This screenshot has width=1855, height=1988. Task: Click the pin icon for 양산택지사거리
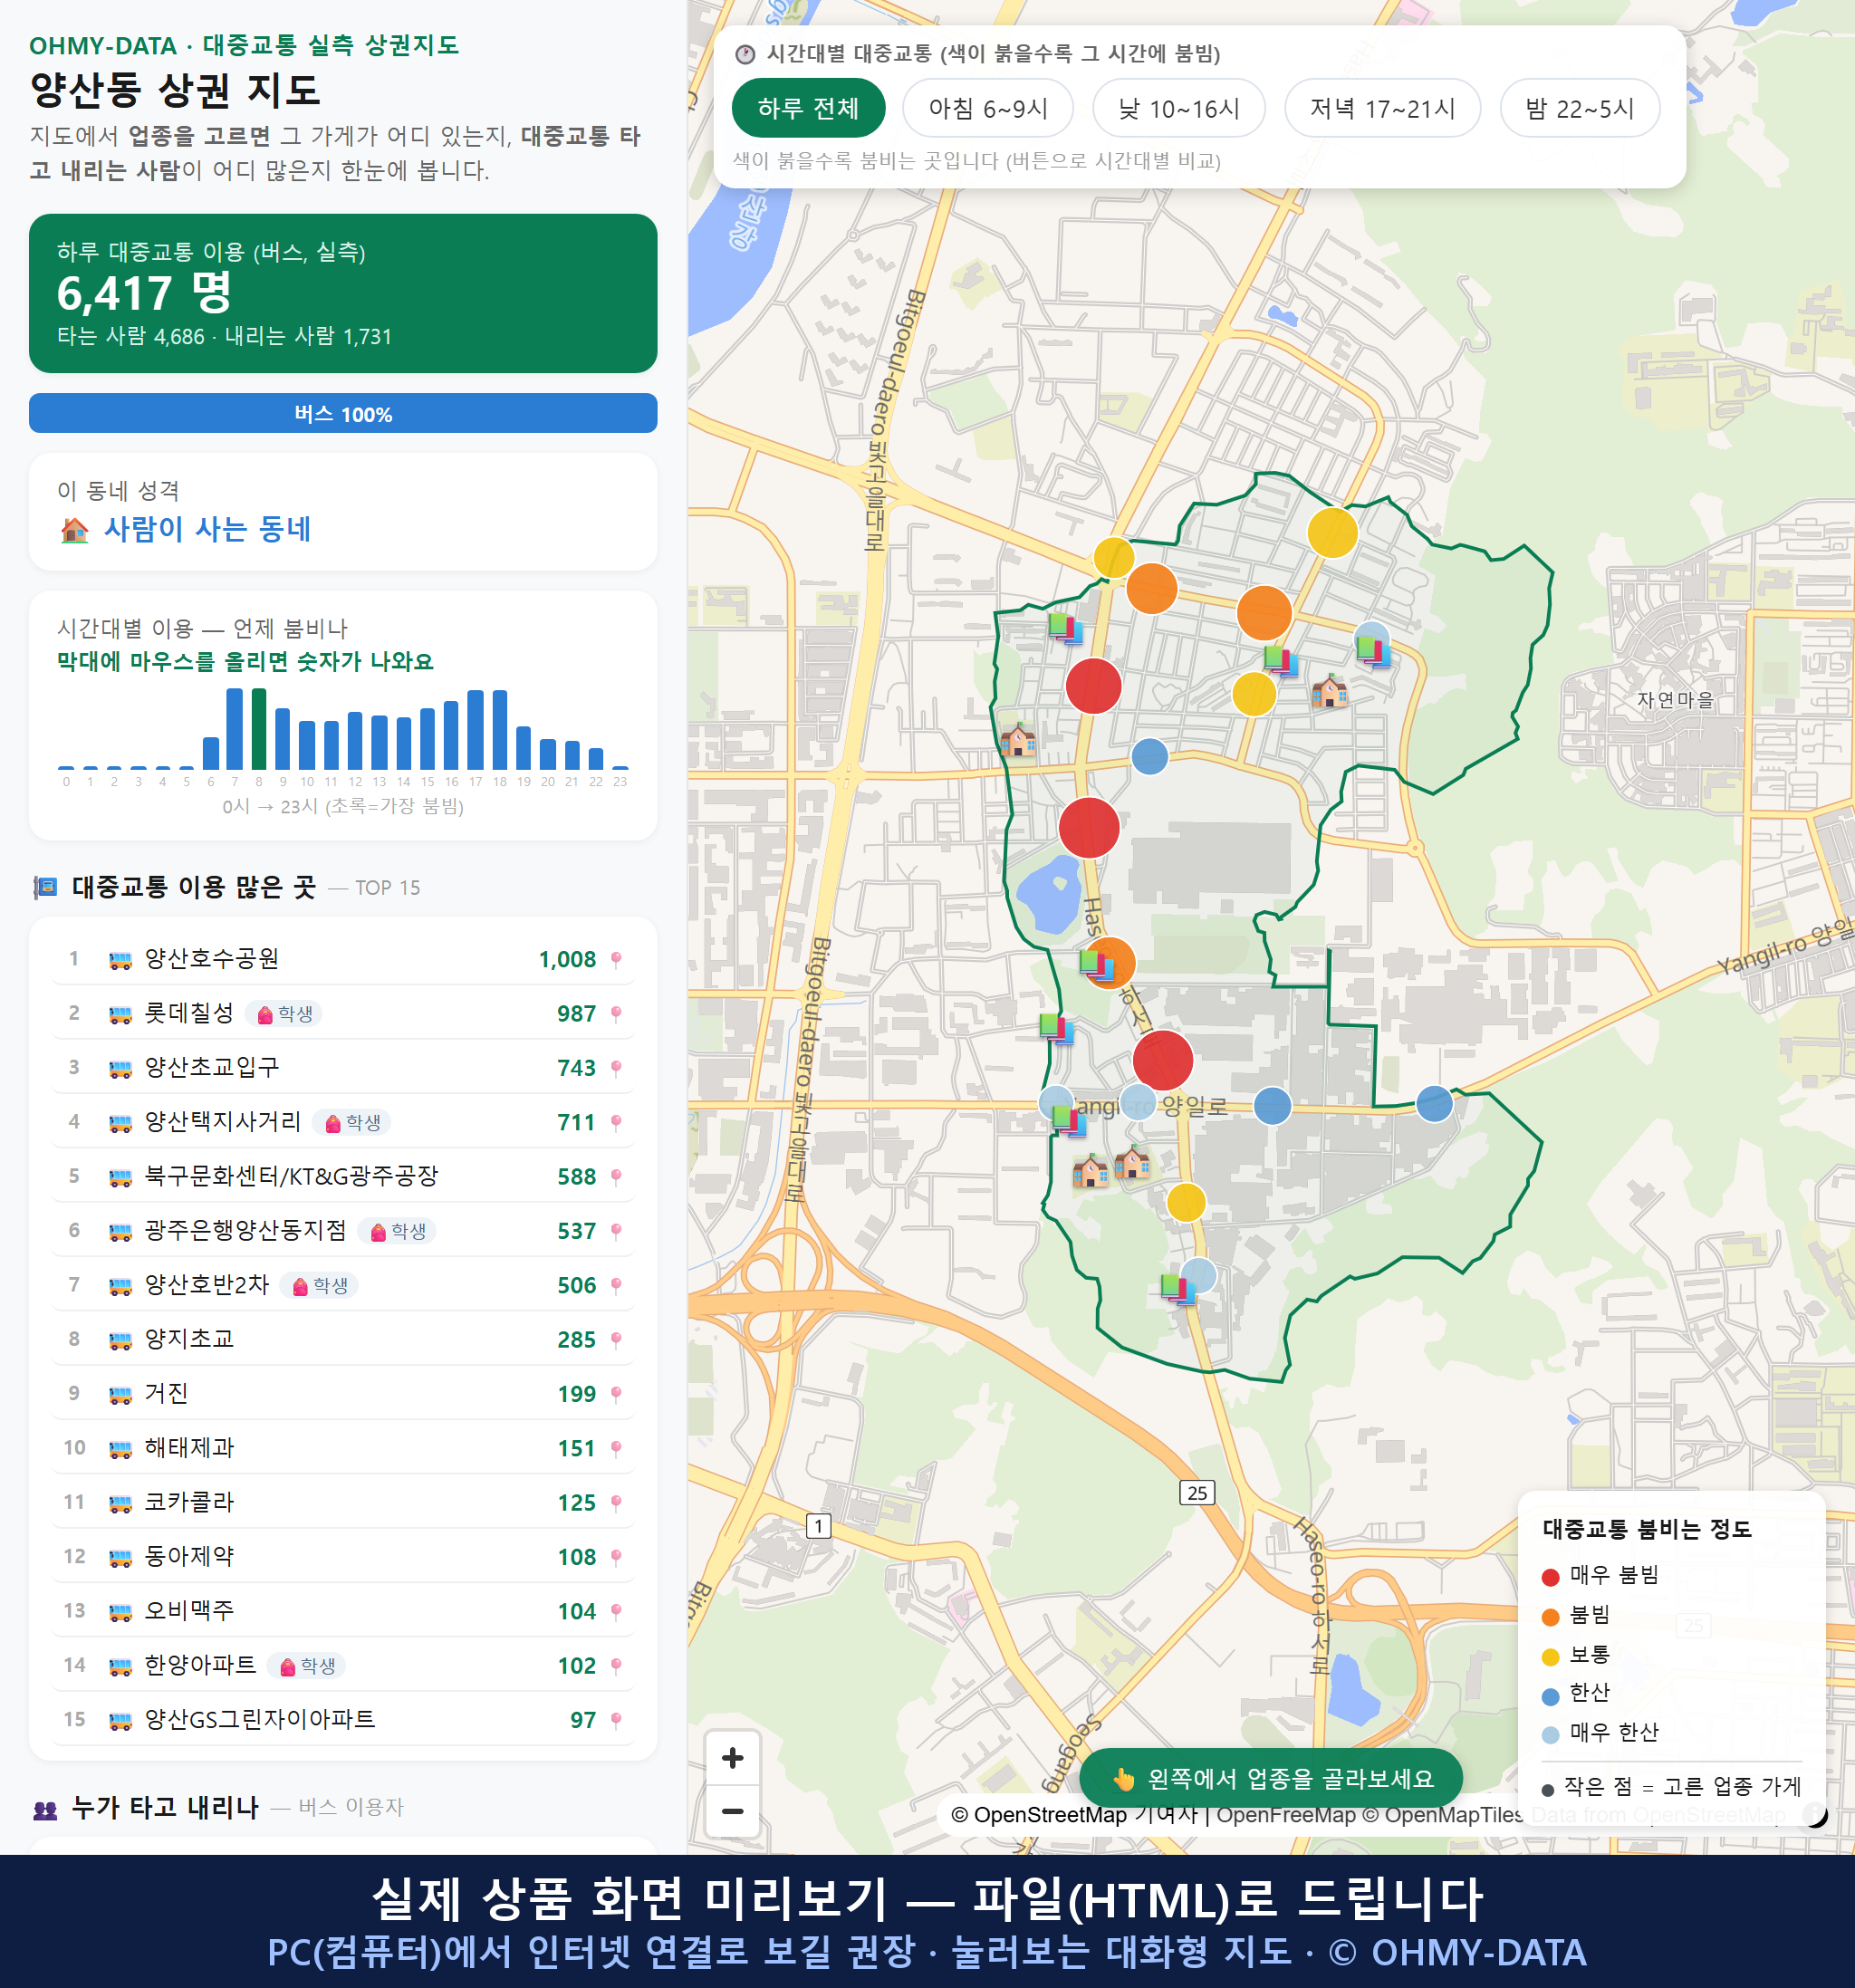coord(616,1123)
